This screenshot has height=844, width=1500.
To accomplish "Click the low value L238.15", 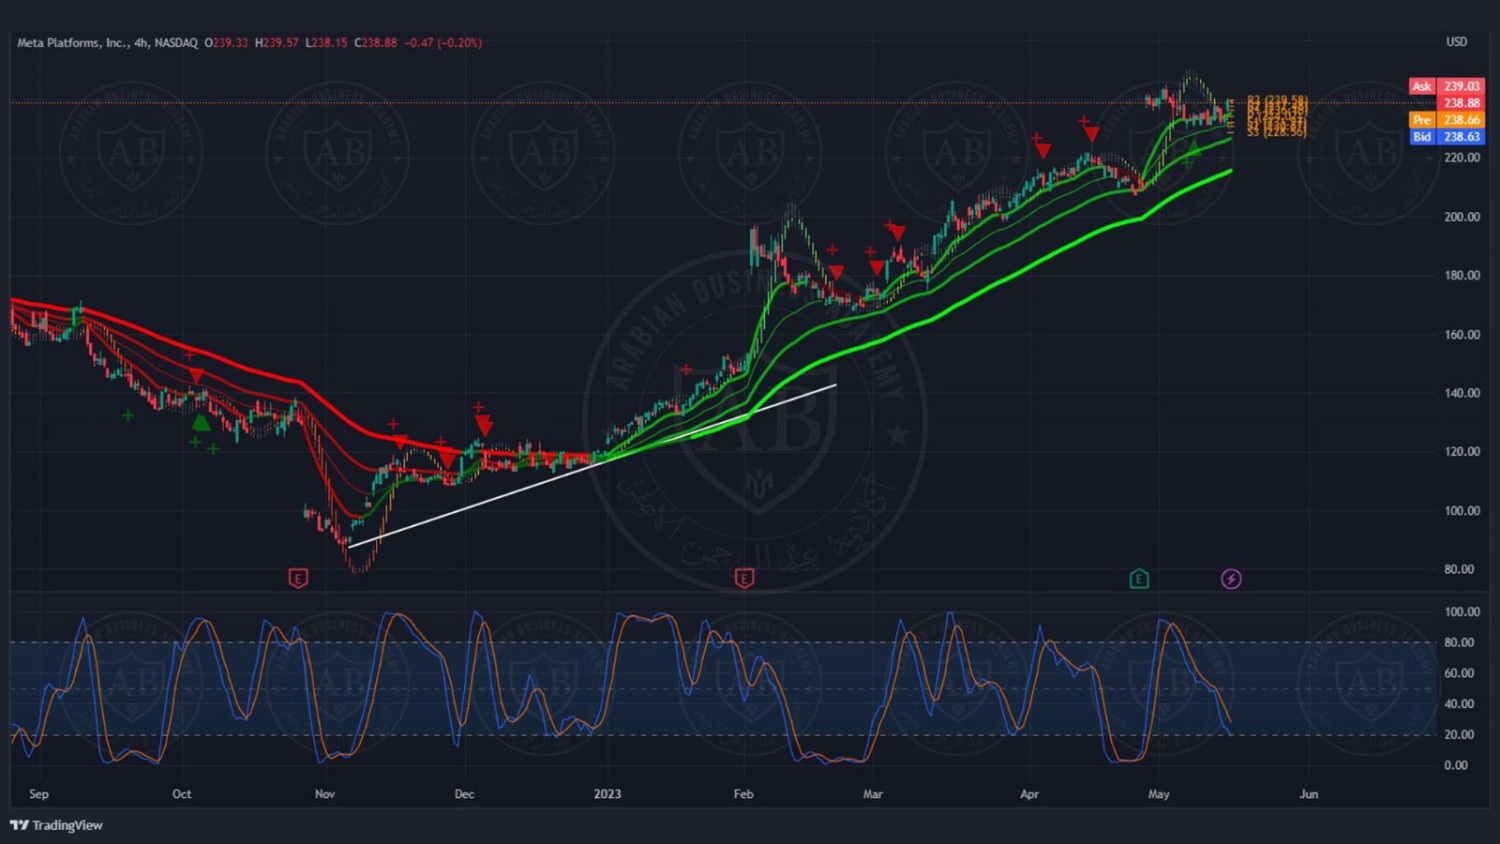I will coord(326,43).
